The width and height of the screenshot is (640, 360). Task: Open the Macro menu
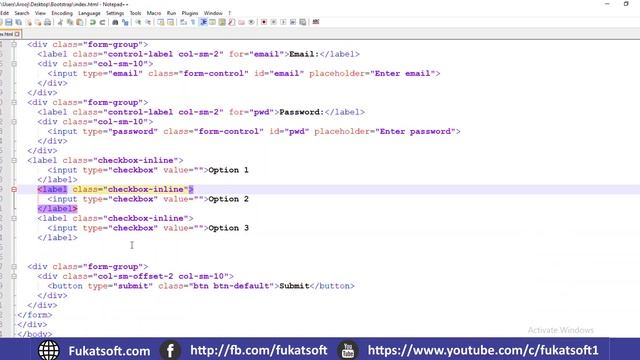click(x=154, y=13)
